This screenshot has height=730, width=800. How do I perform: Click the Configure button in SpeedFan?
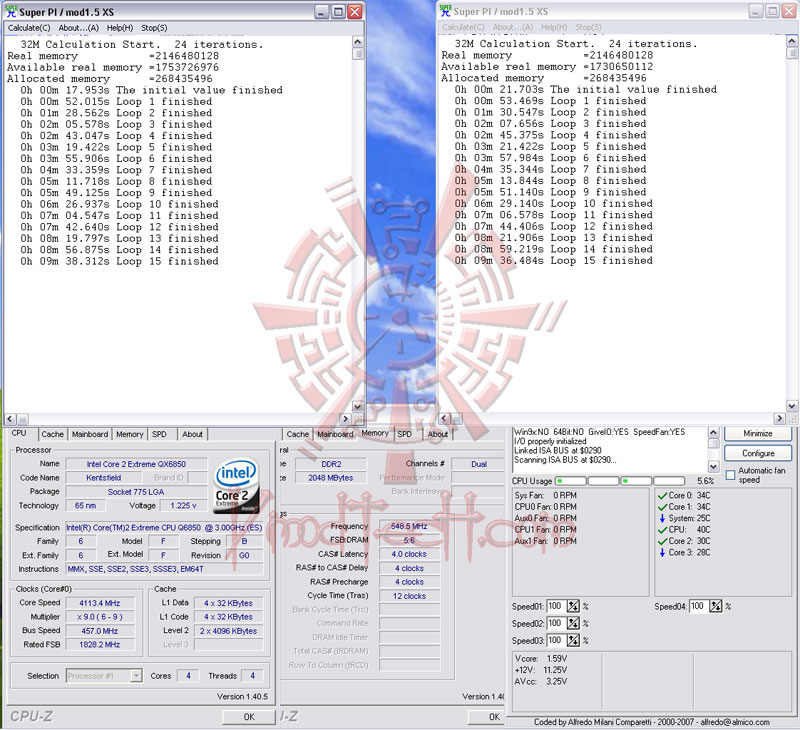tap(758, 453)
